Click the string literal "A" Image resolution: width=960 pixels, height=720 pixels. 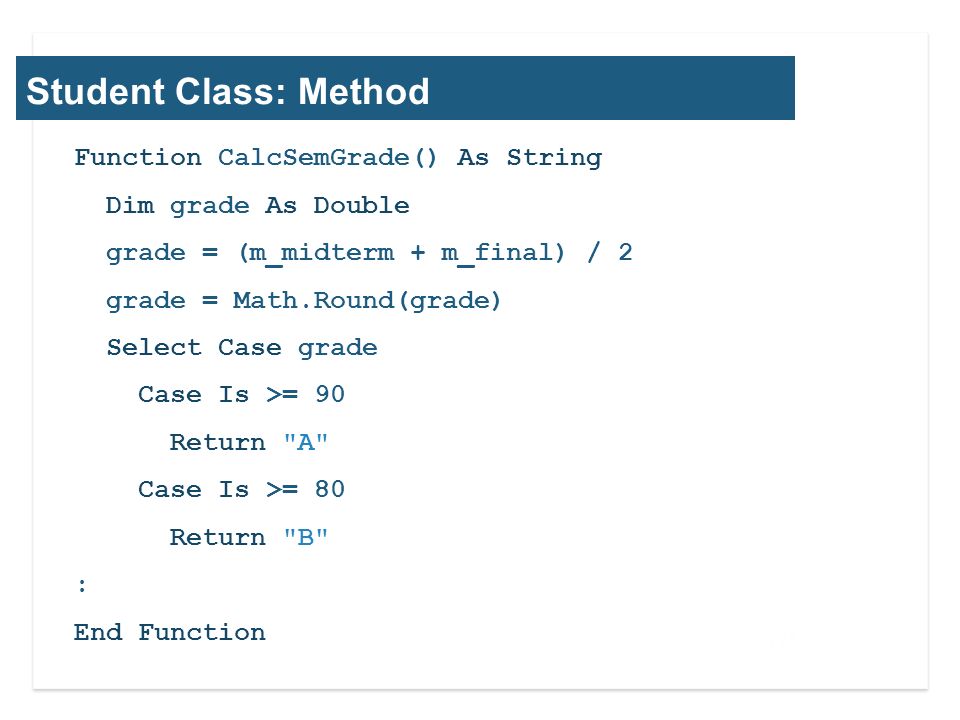(x=306, y=441)
